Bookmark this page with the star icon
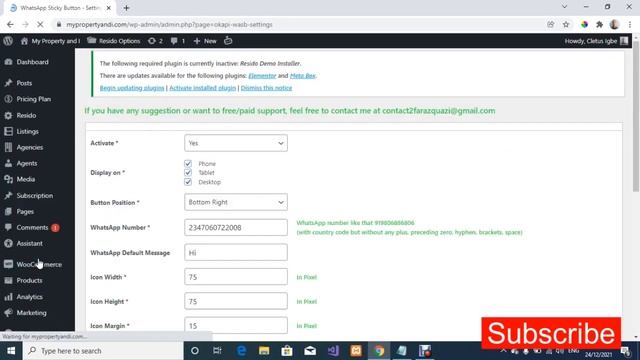The height and width of the screenshot is (360, 640). 566,24
